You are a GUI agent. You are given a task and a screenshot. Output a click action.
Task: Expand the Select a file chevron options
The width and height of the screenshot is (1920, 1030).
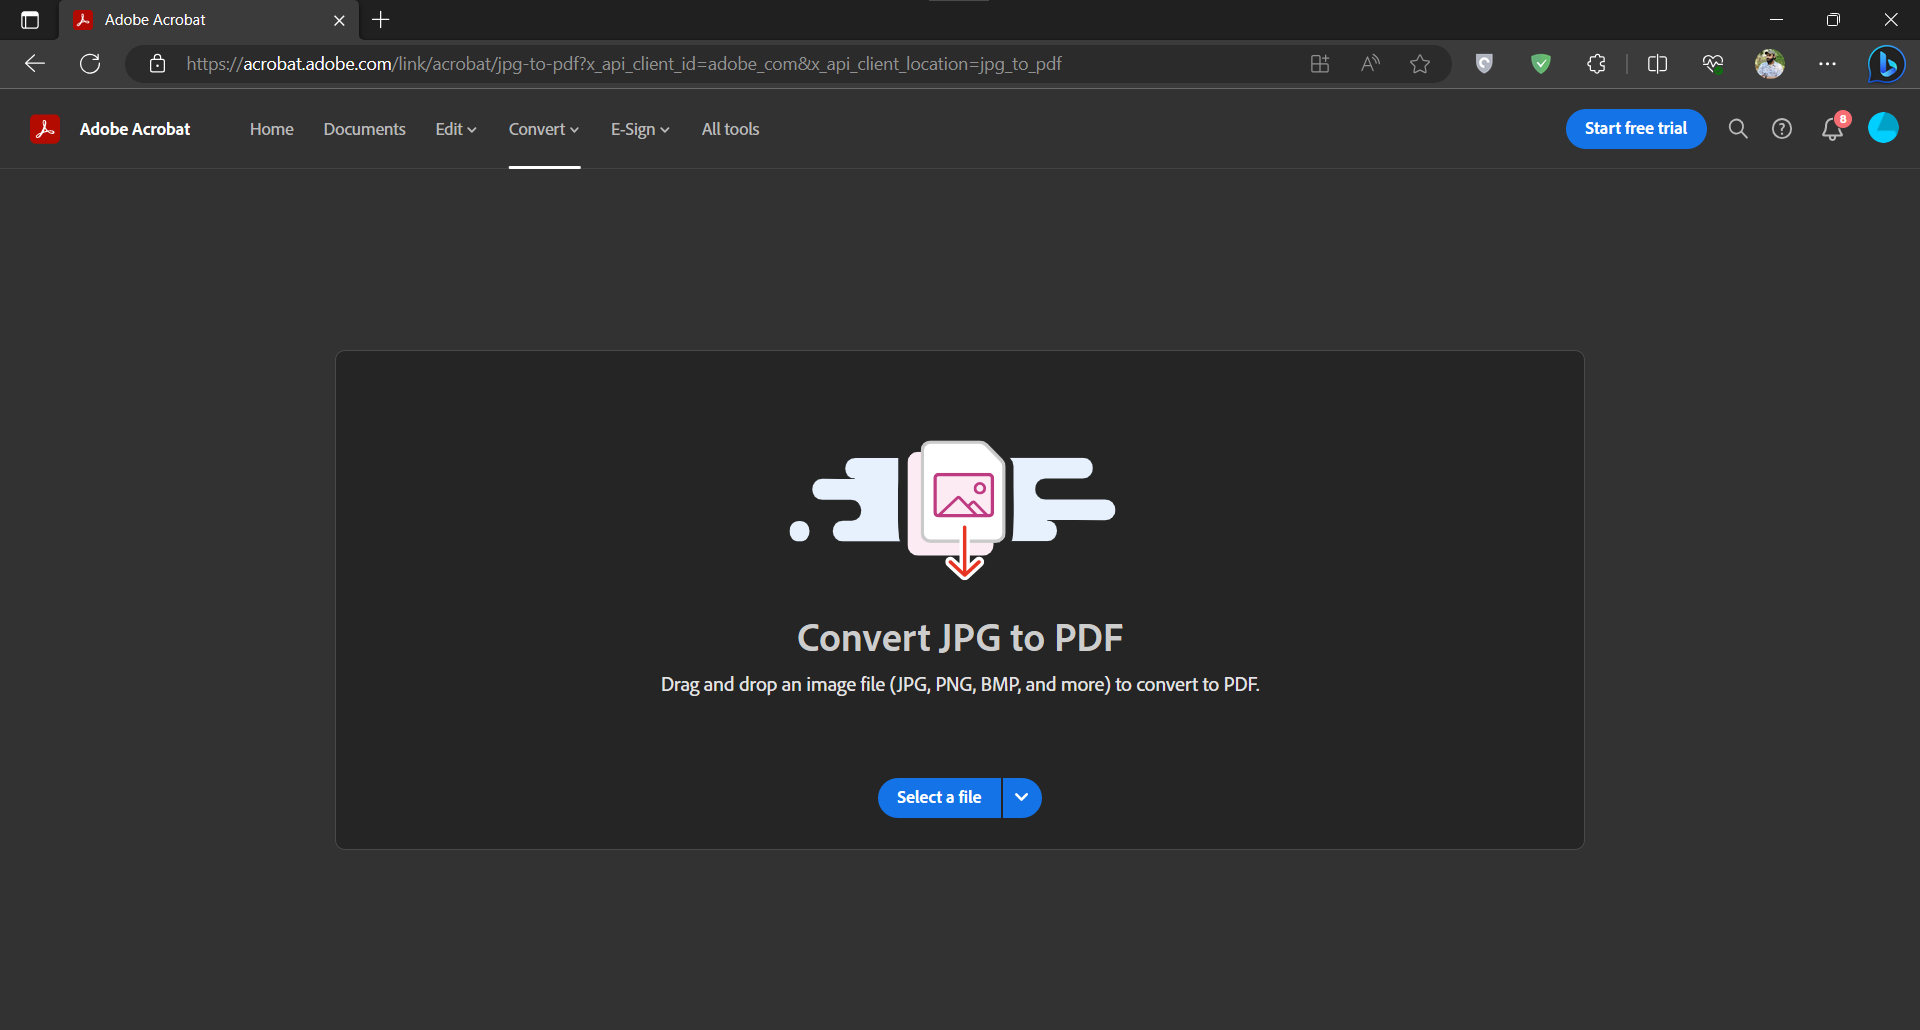click(1021, 797)
